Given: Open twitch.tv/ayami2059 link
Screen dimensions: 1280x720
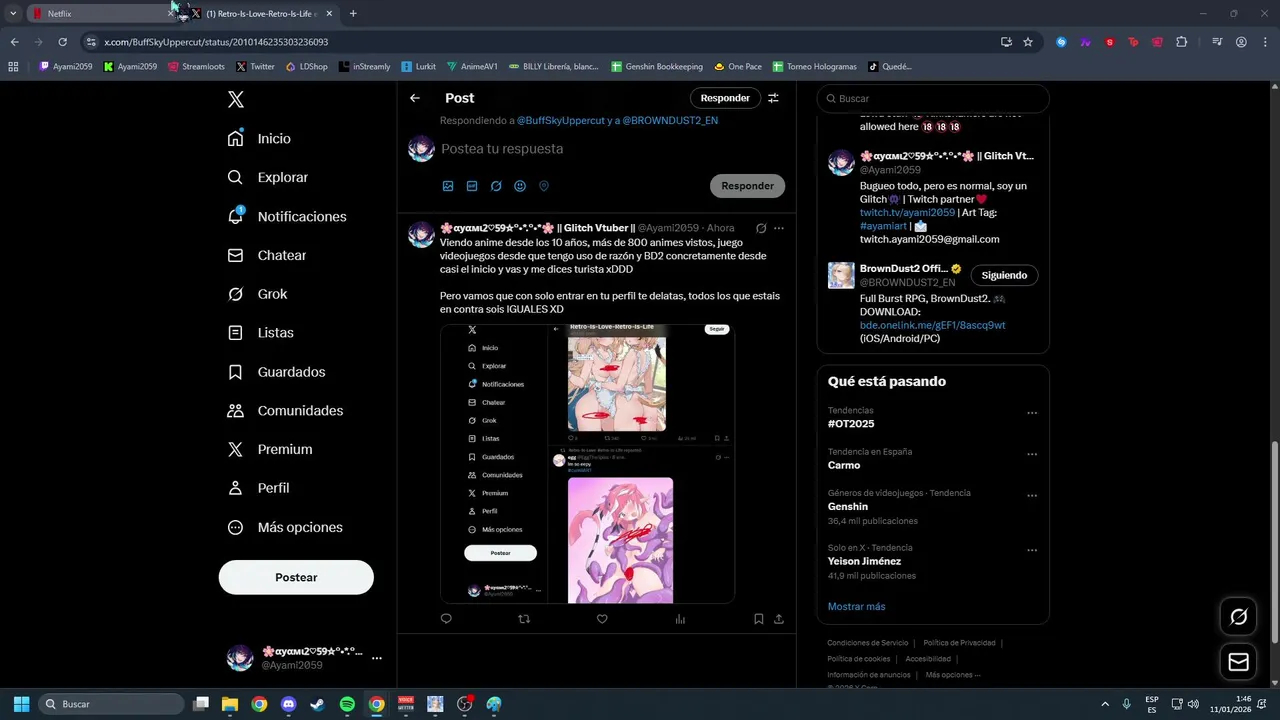Looking at the screenshot, I should click(x=907, y=213).
